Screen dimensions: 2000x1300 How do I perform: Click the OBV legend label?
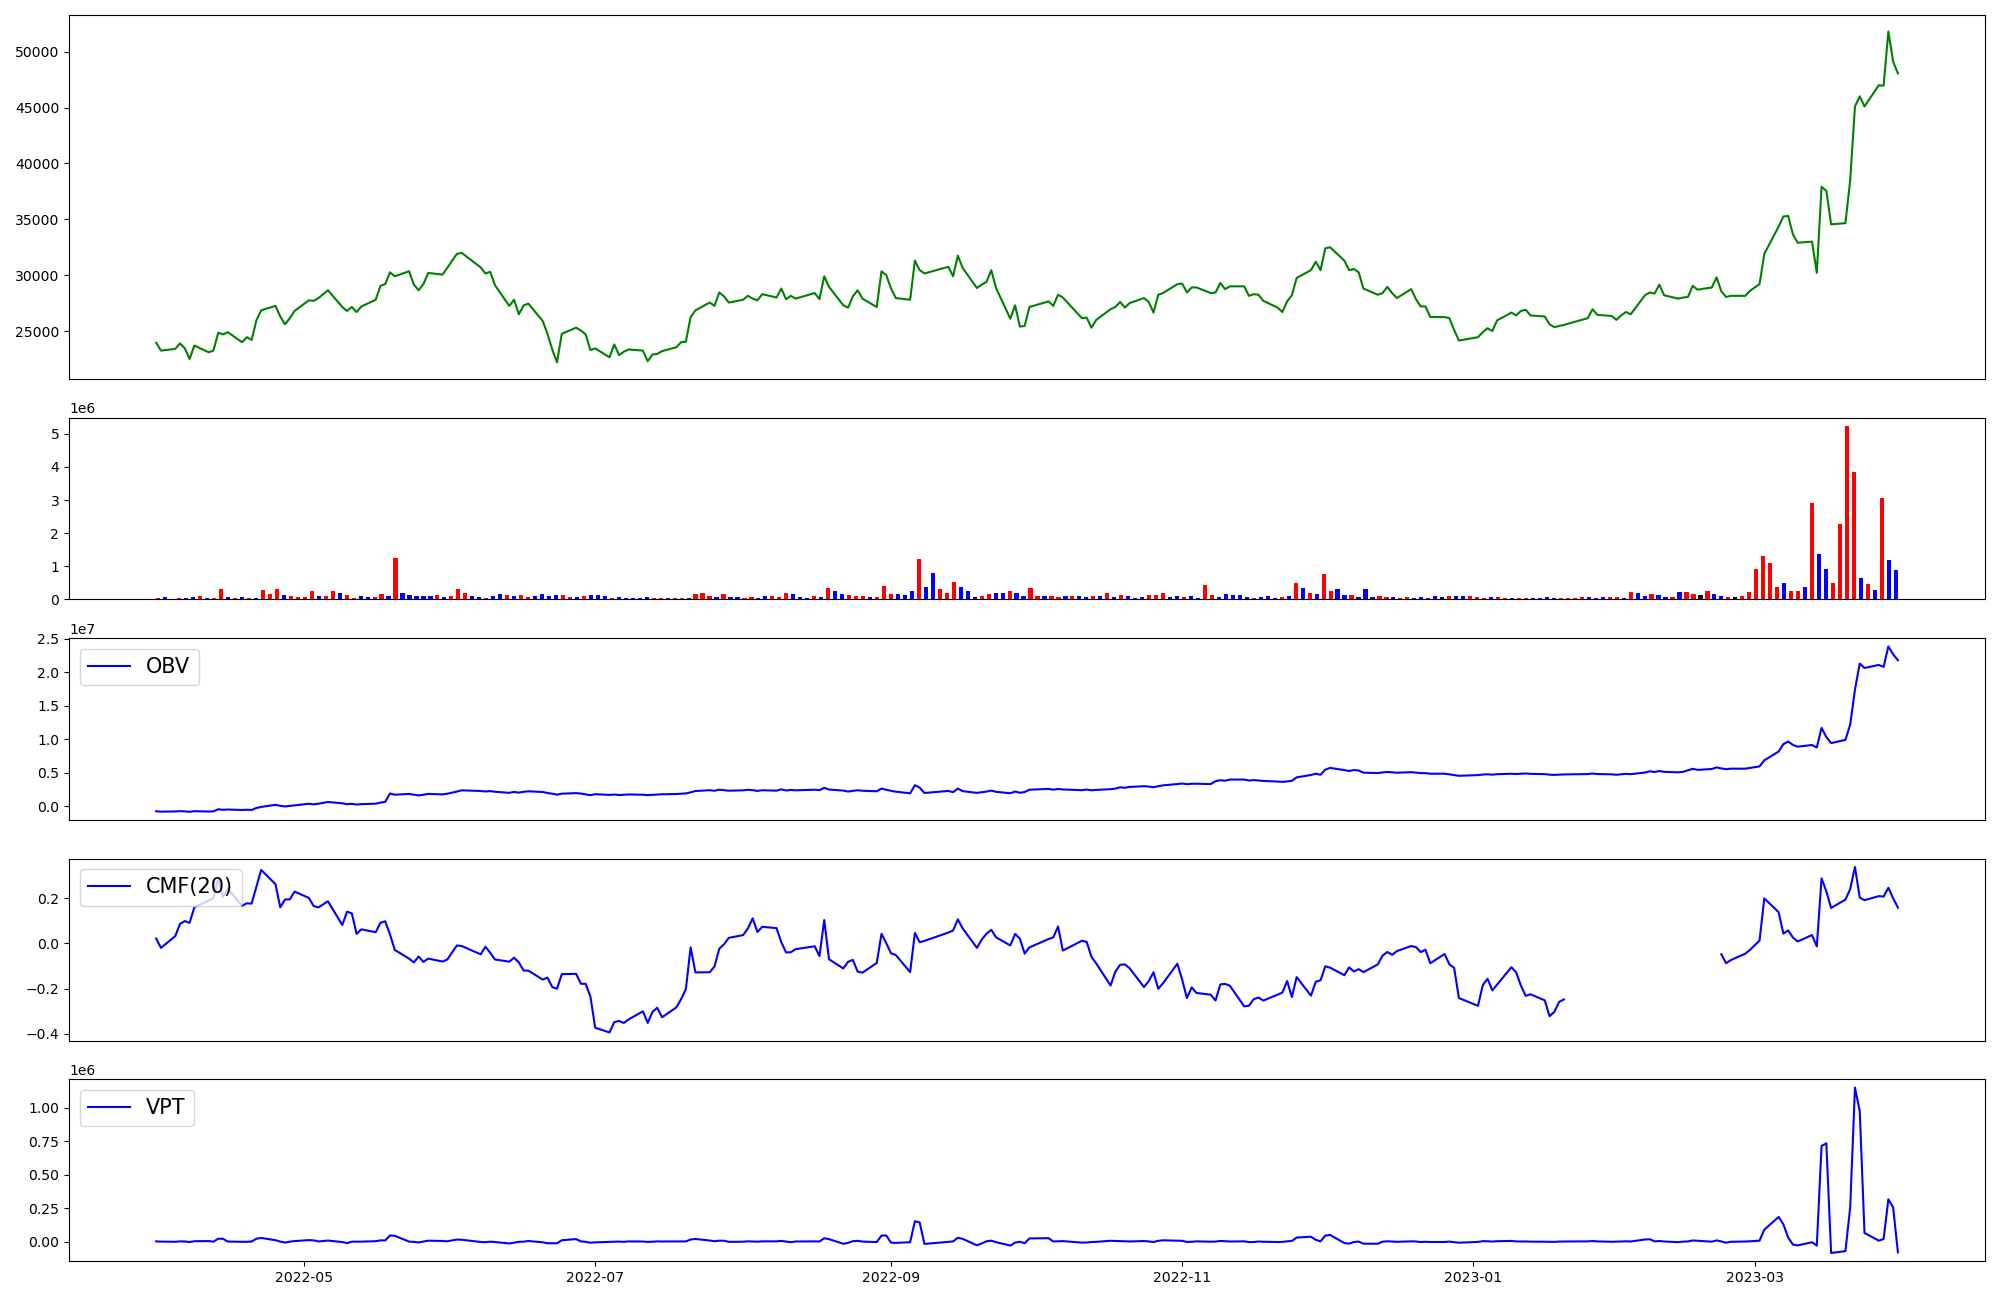pos(167,667)
